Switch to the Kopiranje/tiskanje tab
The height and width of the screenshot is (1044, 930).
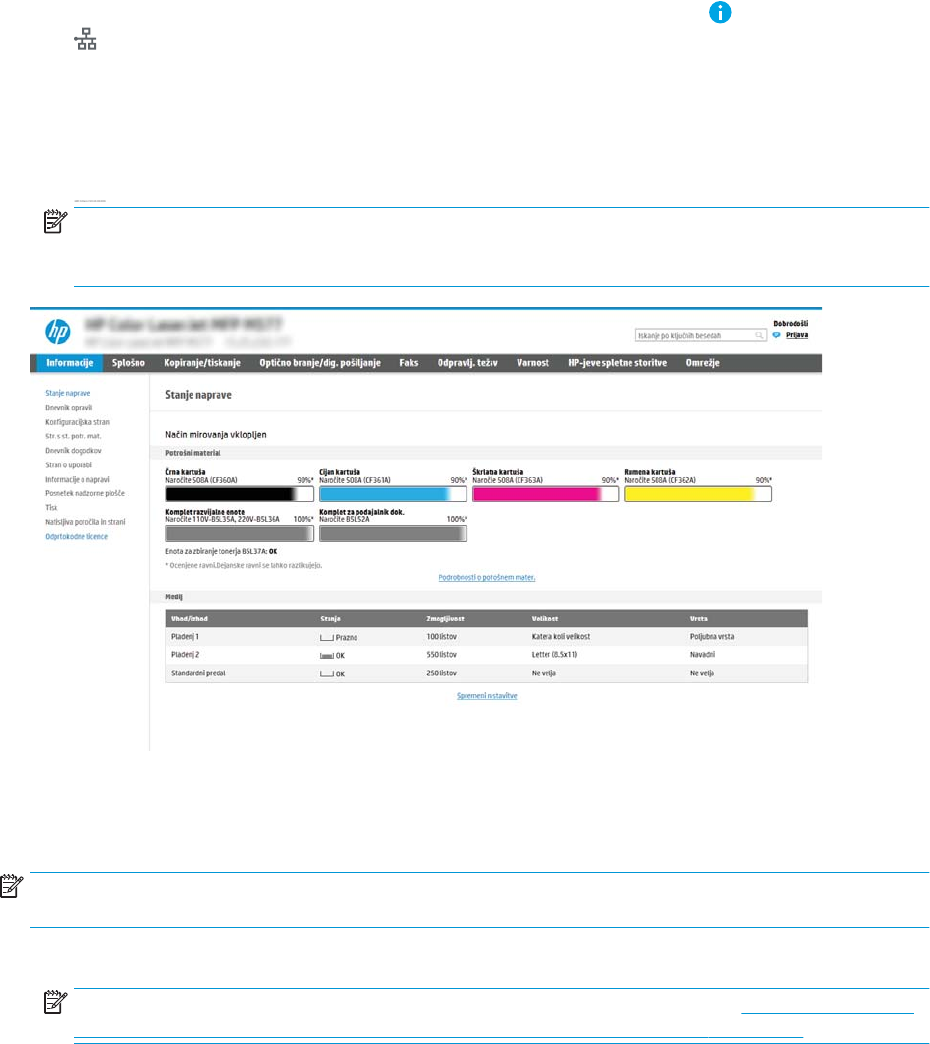coord(202,363)
